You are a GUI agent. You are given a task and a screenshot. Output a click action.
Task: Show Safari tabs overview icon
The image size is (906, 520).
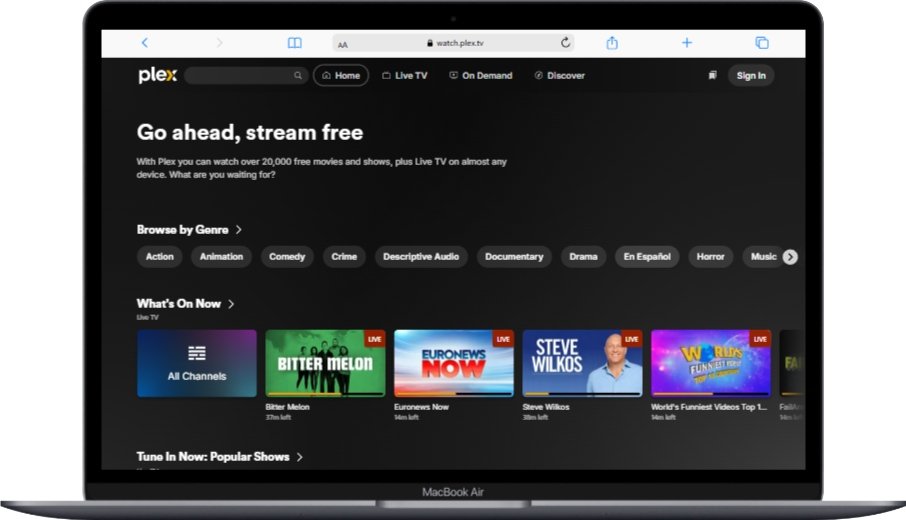click(x=762, y=43)
